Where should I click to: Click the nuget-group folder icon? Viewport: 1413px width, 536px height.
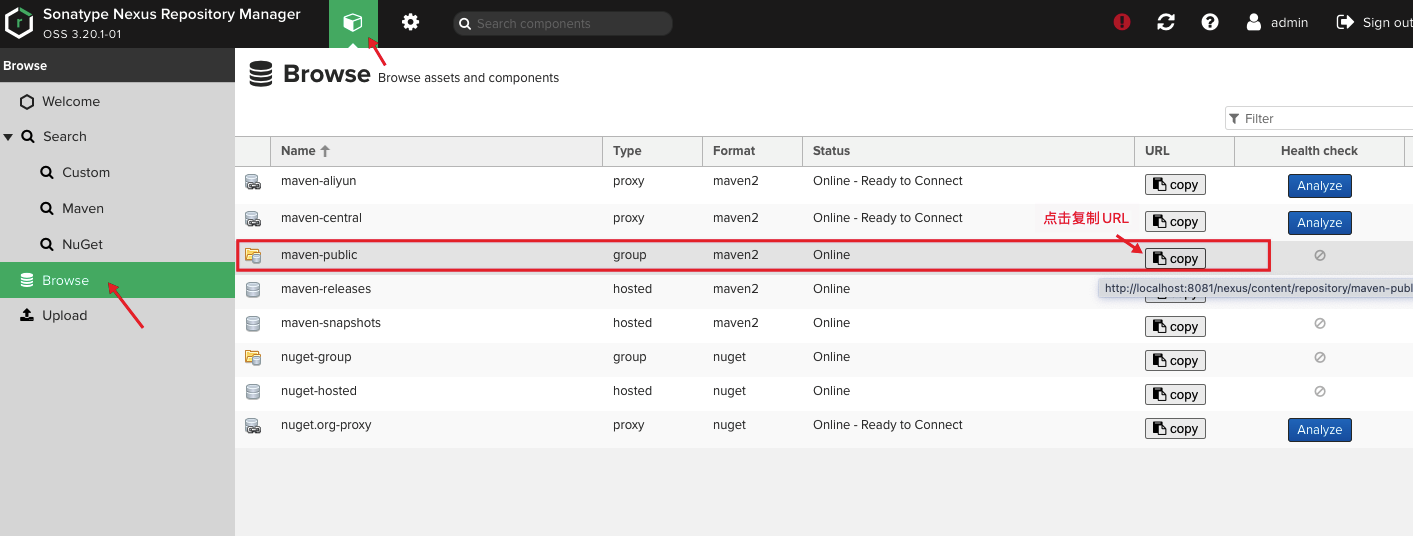pos(253,358)
